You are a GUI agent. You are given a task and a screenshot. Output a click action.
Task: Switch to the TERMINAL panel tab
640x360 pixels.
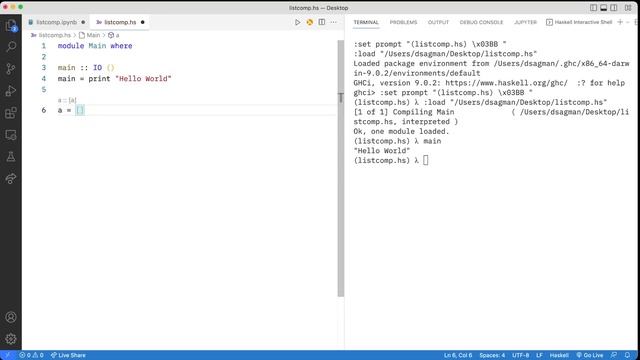point(366,22)
